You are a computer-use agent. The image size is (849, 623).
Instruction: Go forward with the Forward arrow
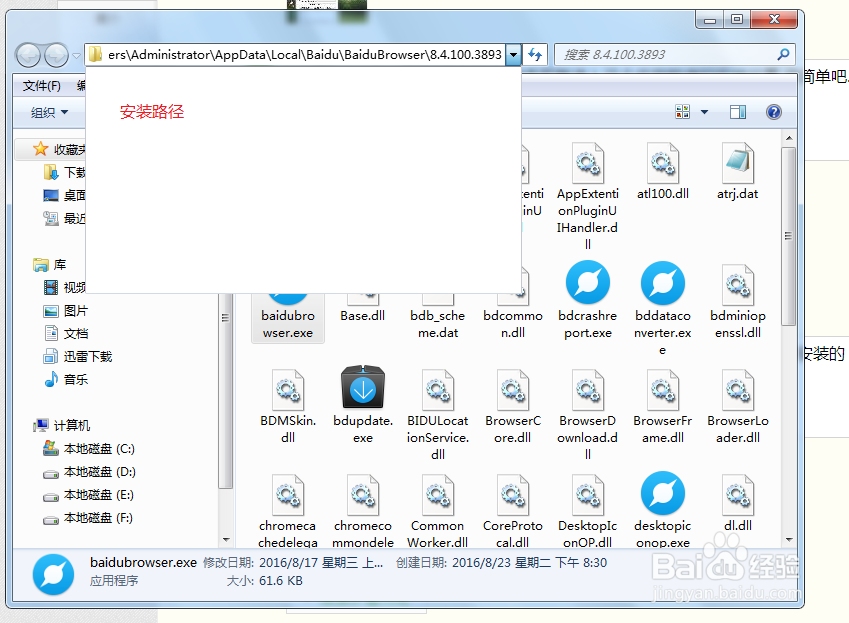click(56, 55)
